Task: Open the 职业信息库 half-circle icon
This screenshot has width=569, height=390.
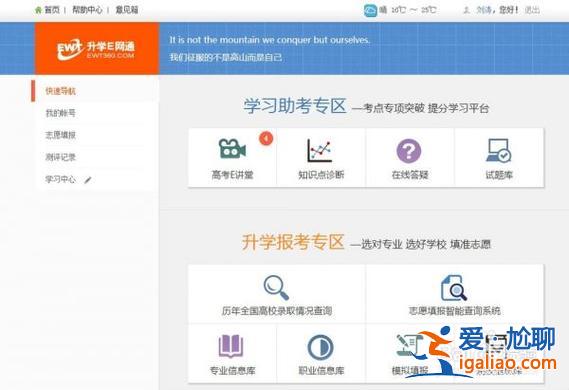Action: click(x=320, y=347)
